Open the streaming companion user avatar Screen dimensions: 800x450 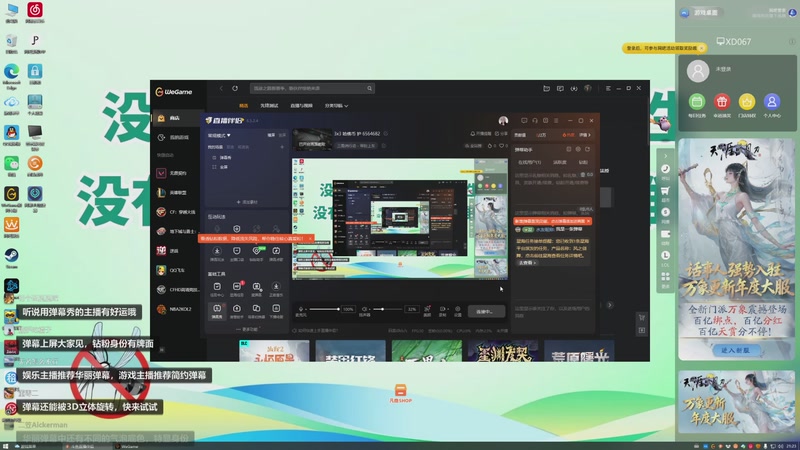pos(503,120)
